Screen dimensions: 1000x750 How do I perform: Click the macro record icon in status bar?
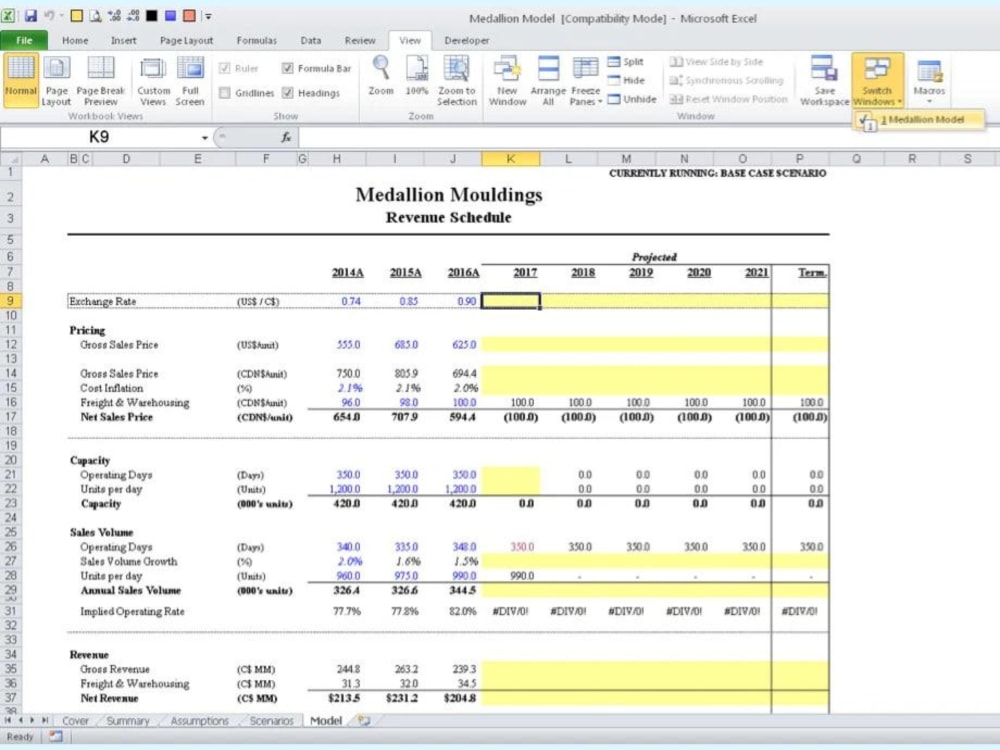point(56,737)
